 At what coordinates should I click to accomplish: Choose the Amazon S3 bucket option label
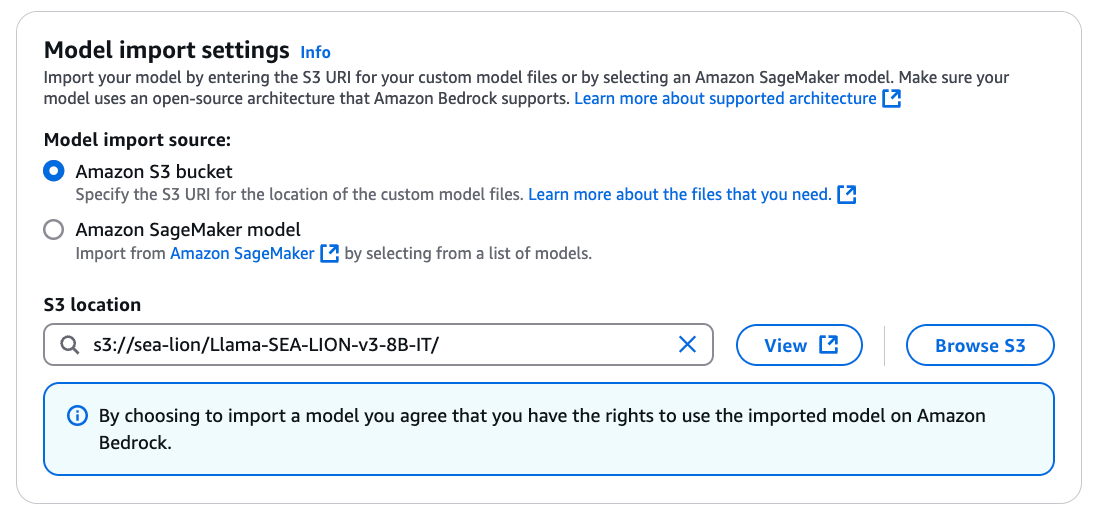coord(154,171)
